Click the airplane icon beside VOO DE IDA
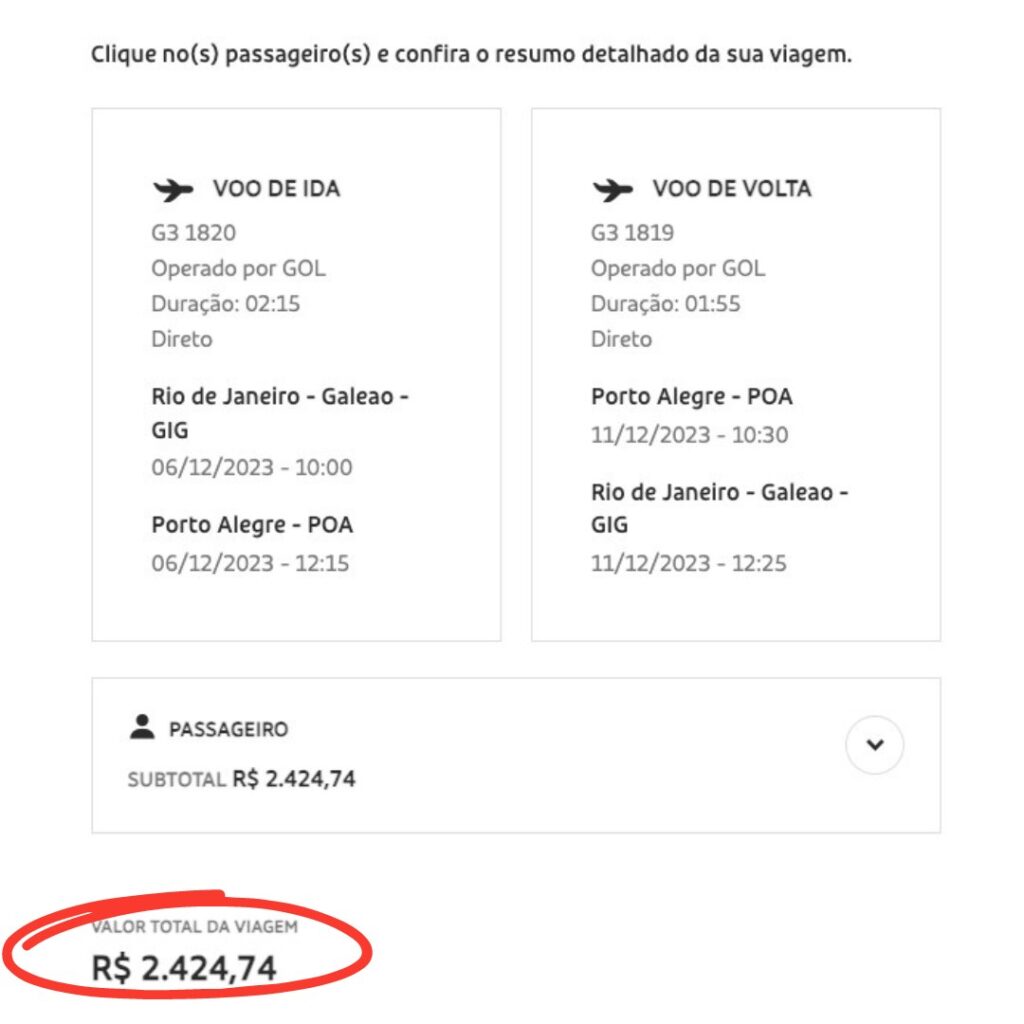1024x1024 pixels. click(x=173, y=190)
